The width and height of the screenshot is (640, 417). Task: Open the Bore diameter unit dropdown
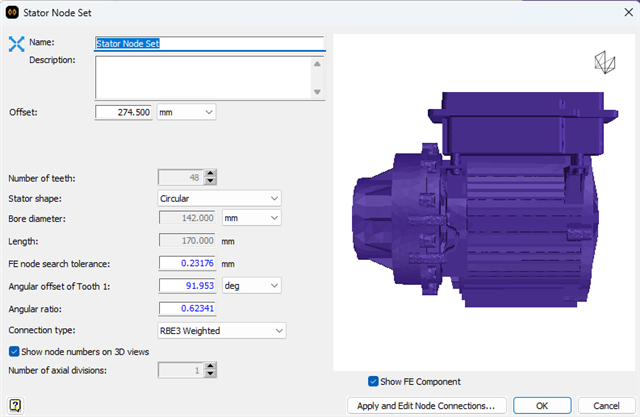click(251, 218)
